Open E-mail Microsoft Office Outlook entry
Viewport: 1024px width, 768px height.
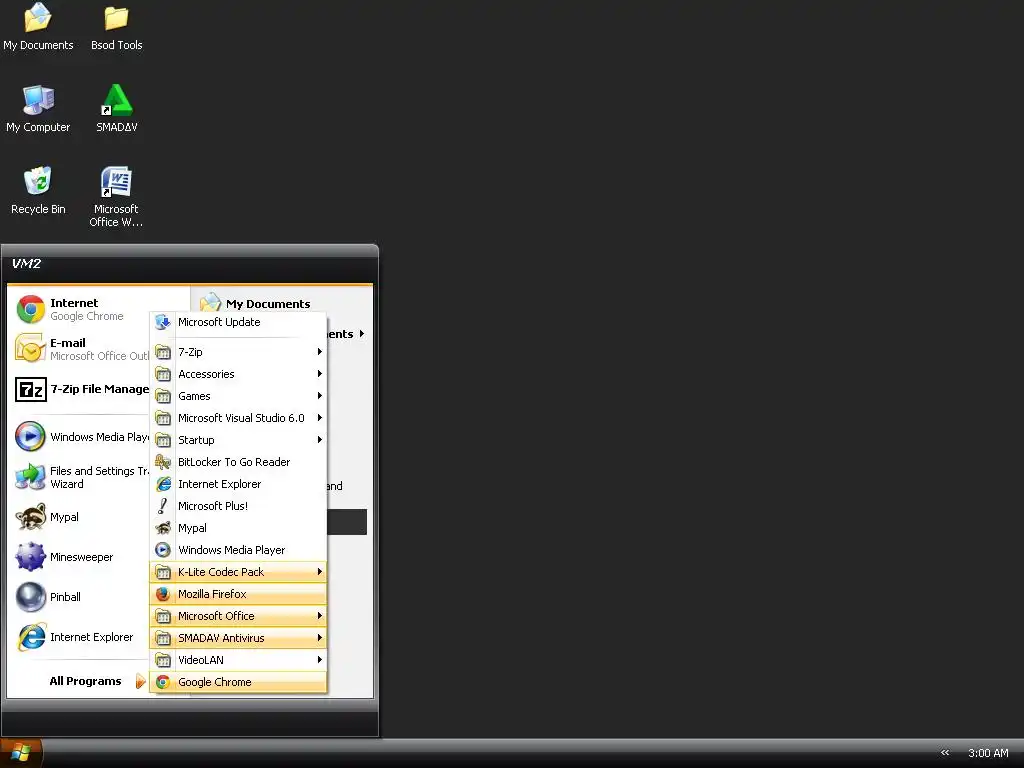tap(81, 349)
